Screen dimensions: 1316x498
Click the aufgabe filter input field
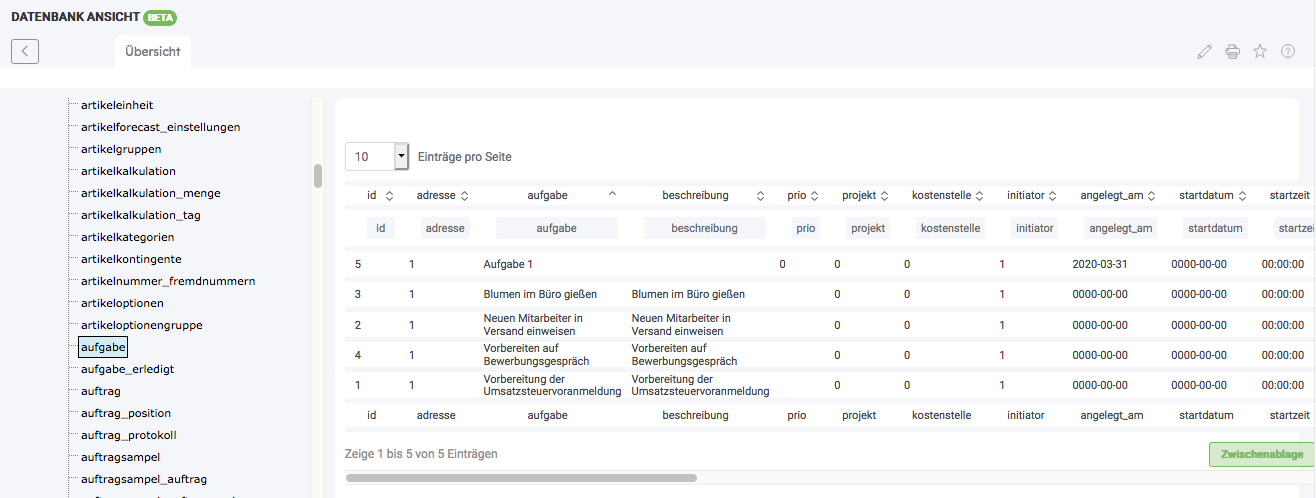pos(556,228)
